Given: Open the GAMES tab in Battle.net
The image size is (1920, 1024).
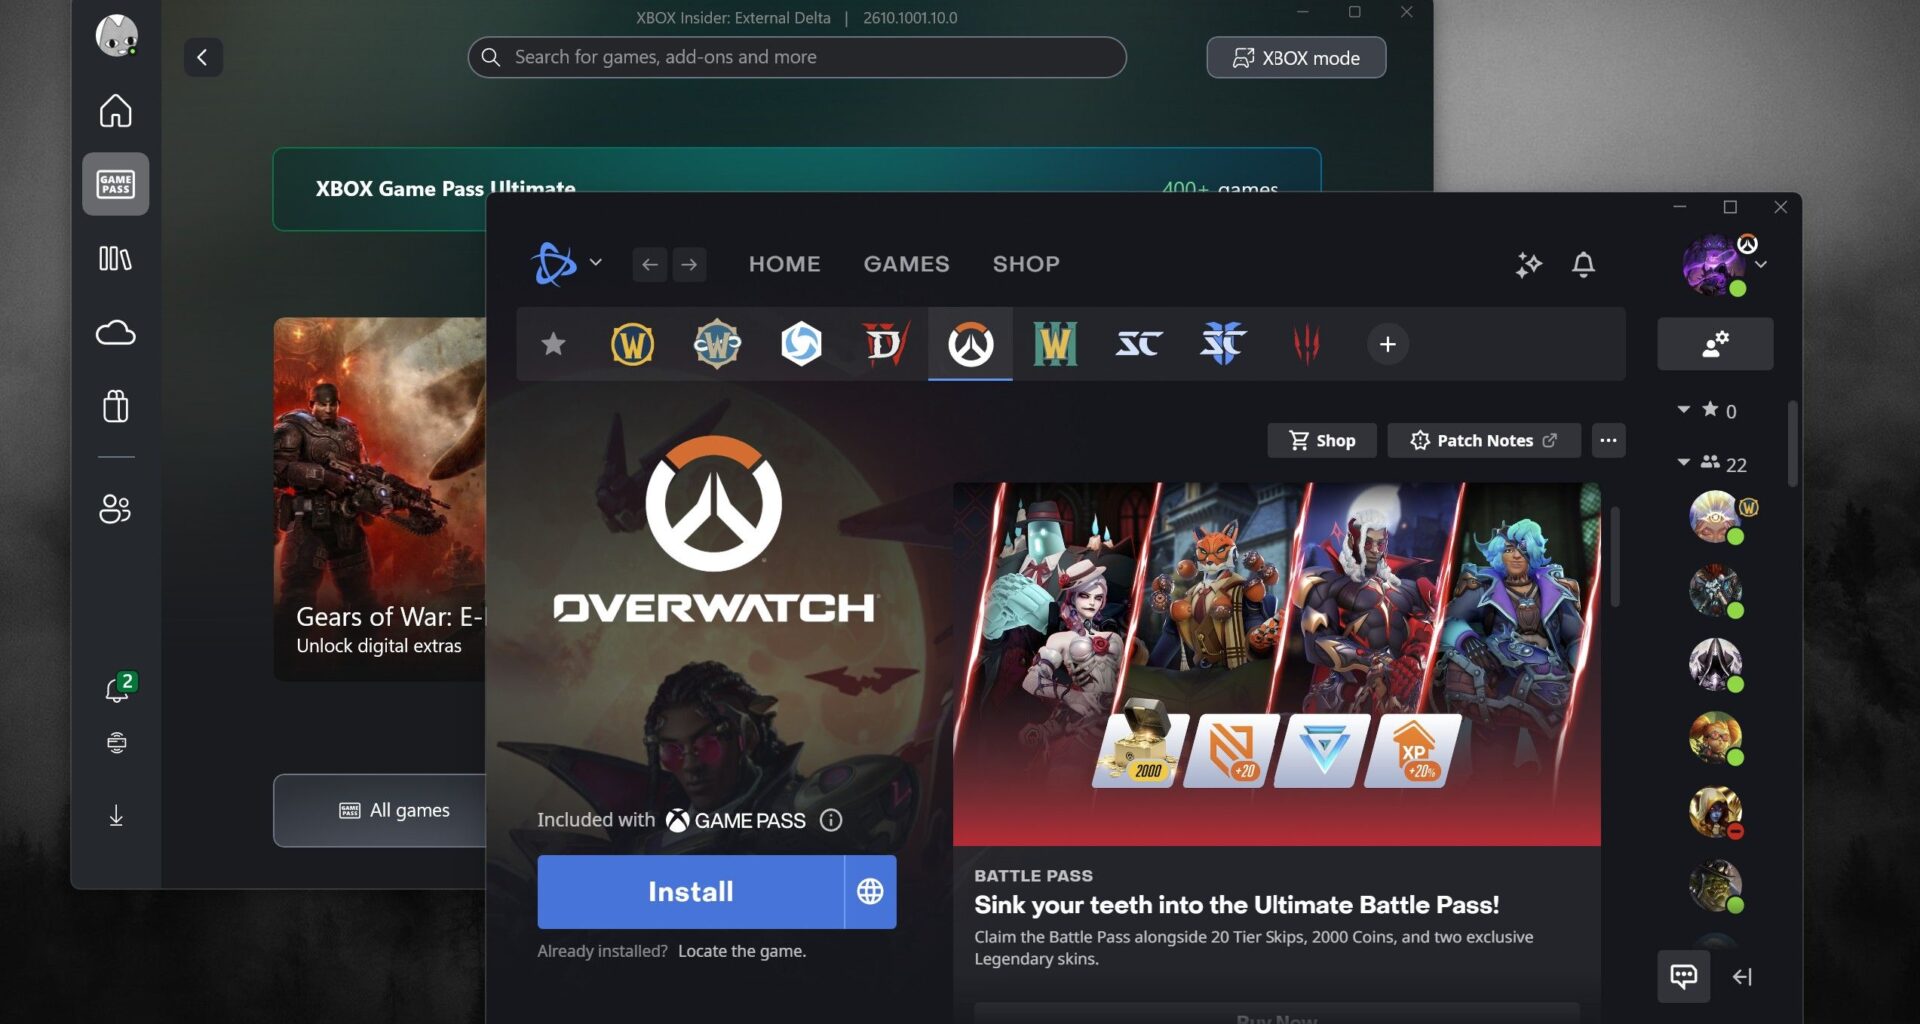Looking at the screenshot, I should pyautogui.click(x=906, y=264).
